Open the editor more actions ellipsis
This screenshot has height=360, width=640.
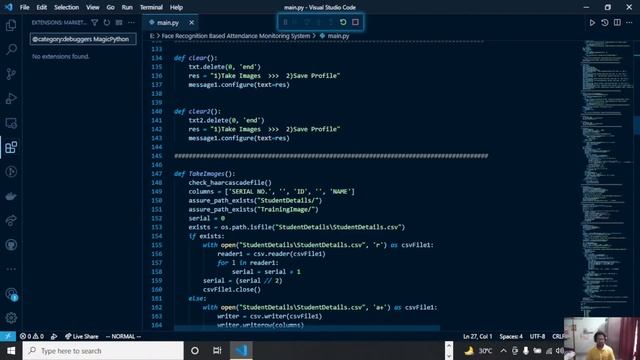point(629,22)
